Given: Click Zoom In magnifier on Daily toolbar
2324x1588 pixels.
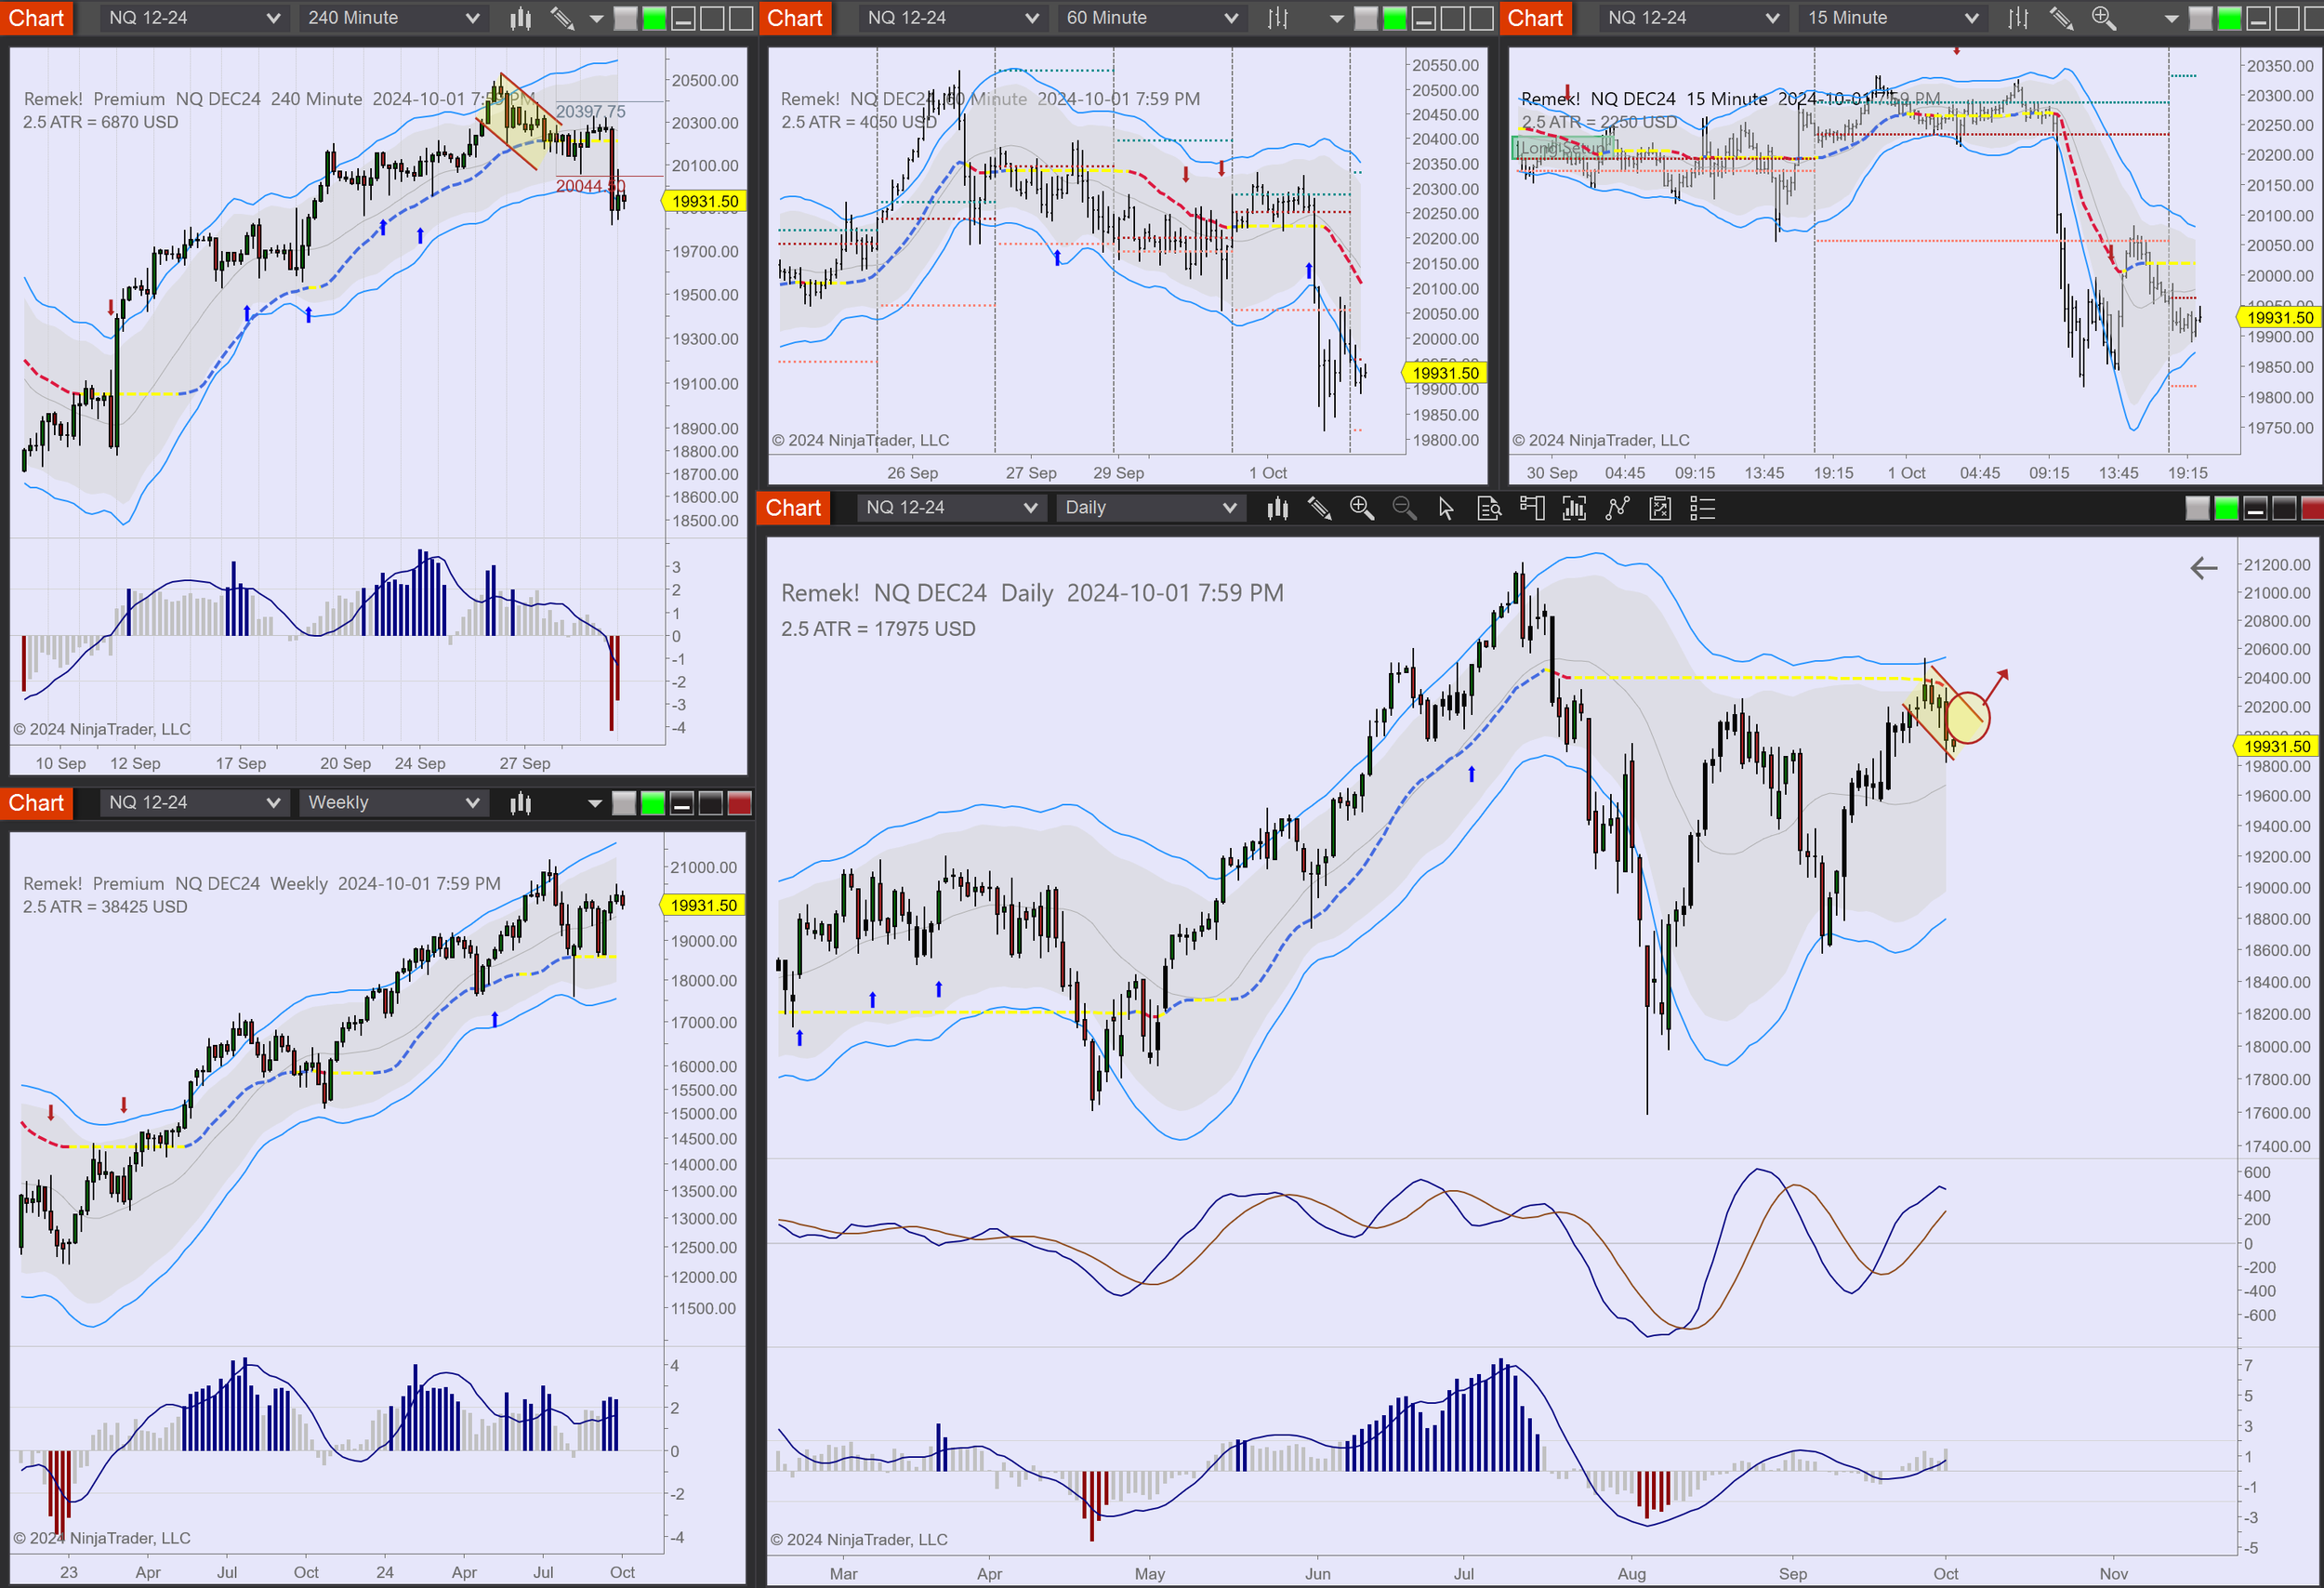Looking at the screenshot, I should [x=1361, y=508].
